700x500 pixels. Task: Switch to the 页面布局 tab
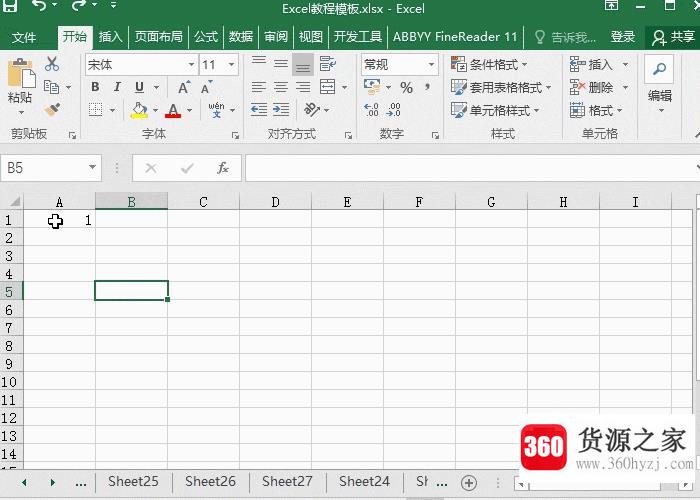click(x=158, y=37)
